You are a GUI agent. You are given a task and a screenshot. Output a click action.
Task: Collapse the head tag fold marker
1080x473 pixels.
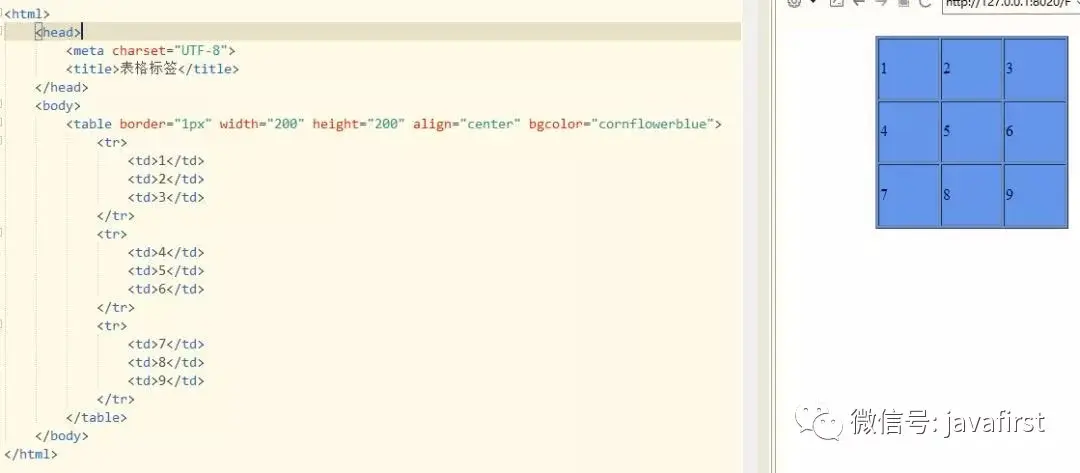coord(2,32)
